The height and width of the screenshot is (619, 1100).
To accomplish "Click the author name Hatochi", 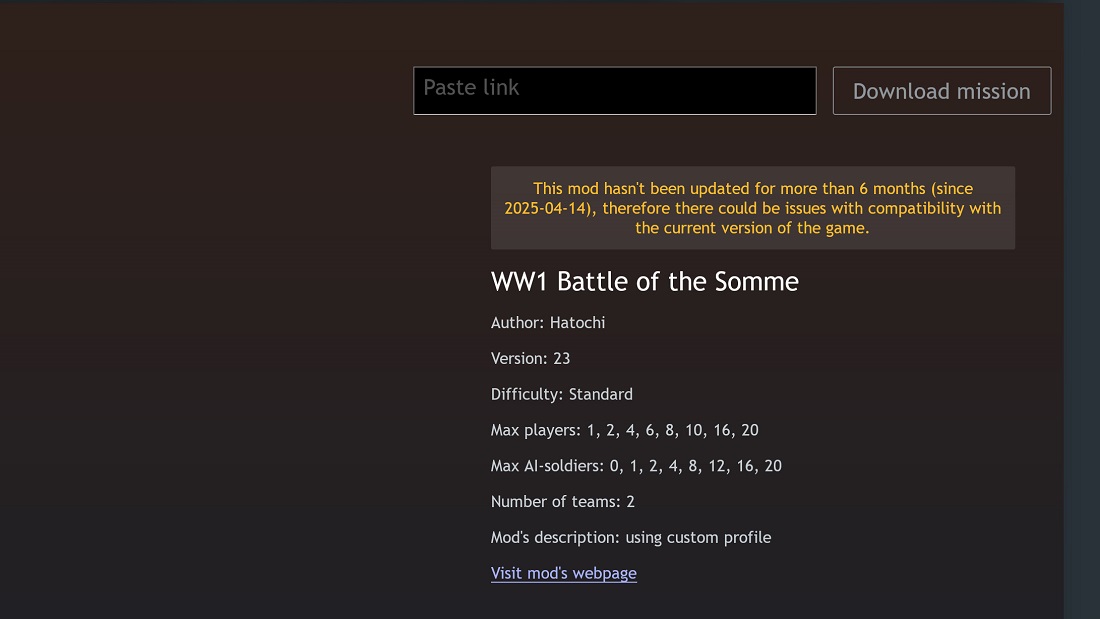I will coord(577,323).
